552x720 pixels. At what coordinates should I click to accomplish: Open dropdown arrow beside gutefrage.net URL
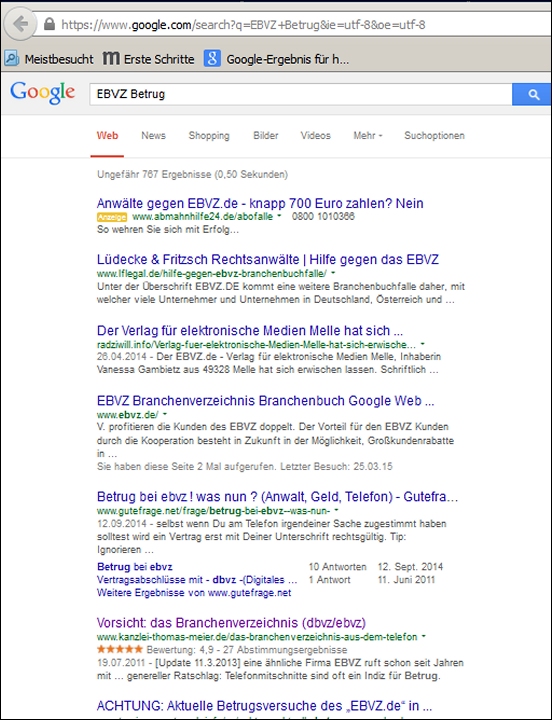pyautogui.click(x=337, y=510)
